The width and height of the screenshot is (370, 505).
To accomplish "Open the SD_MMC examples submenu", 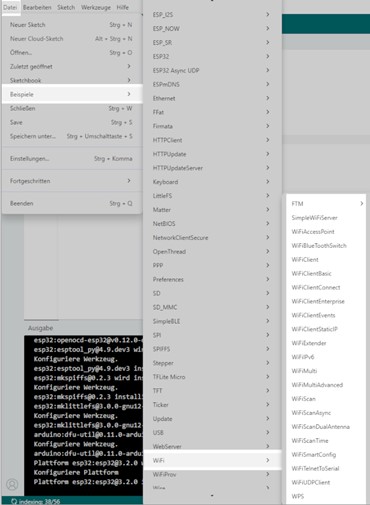I will (212, 307).
